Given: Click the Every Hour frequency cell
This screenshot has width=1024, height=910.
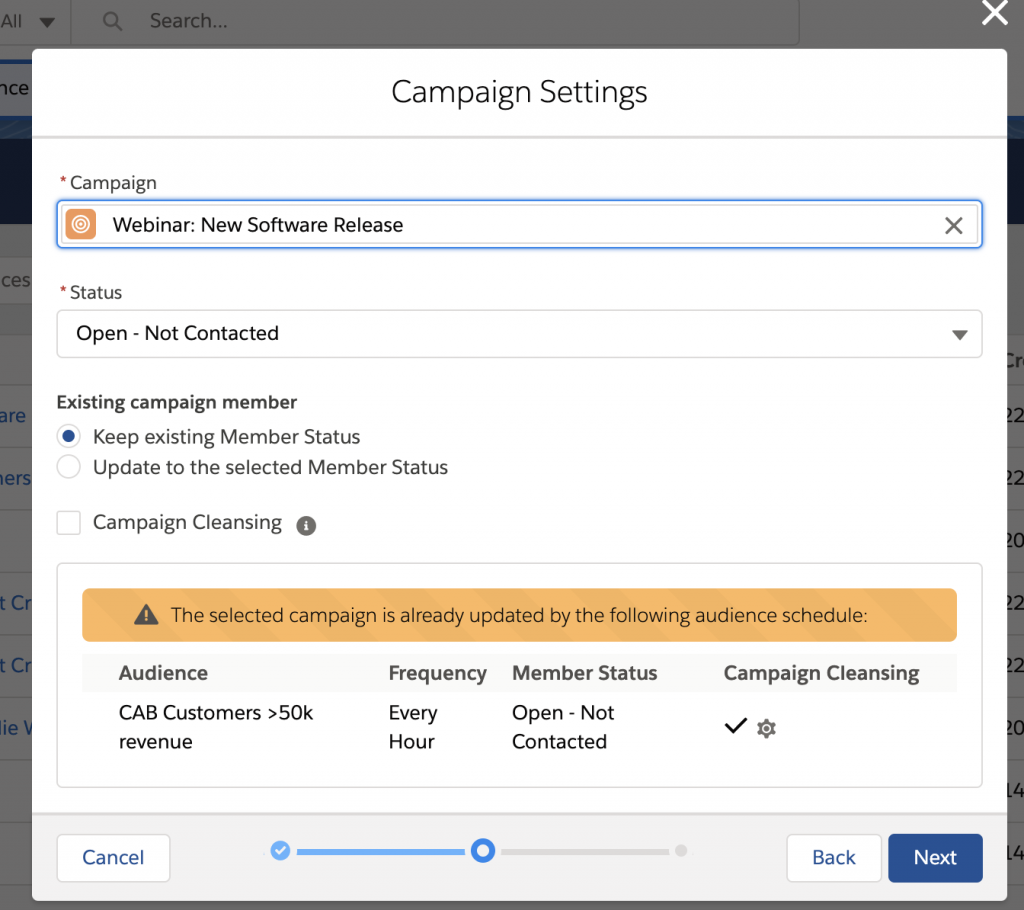Looking at the screenshot, I should click(413, 727).
